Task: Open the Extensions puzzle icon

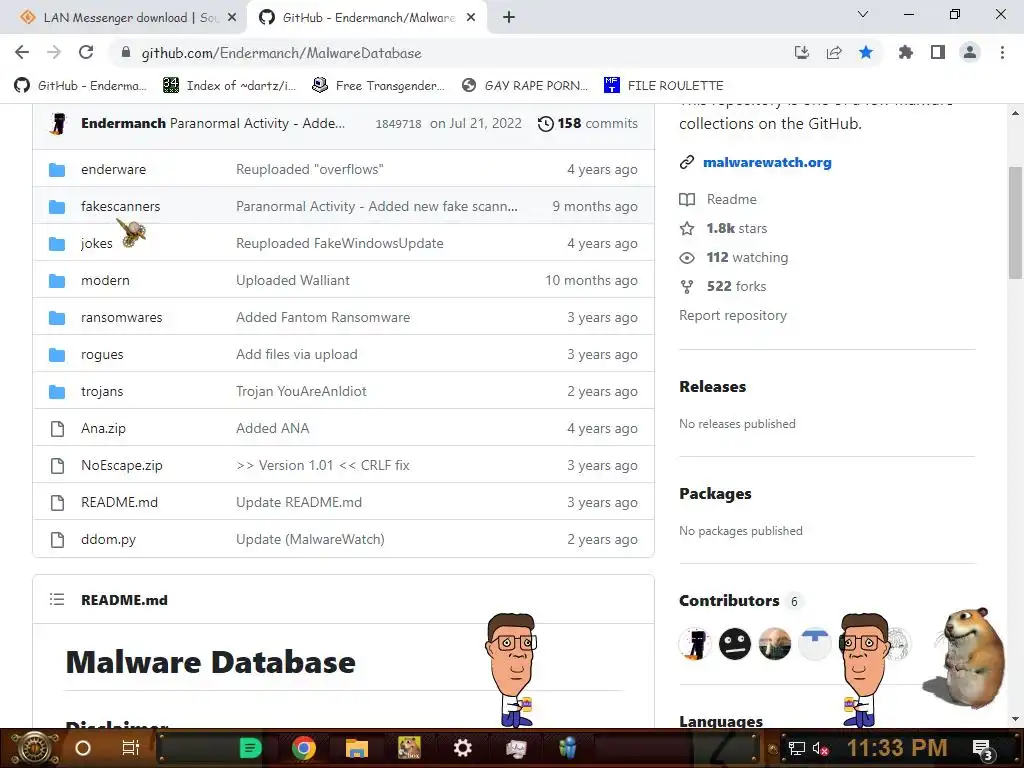Action: pyautogui.click(x=905, y=52)
